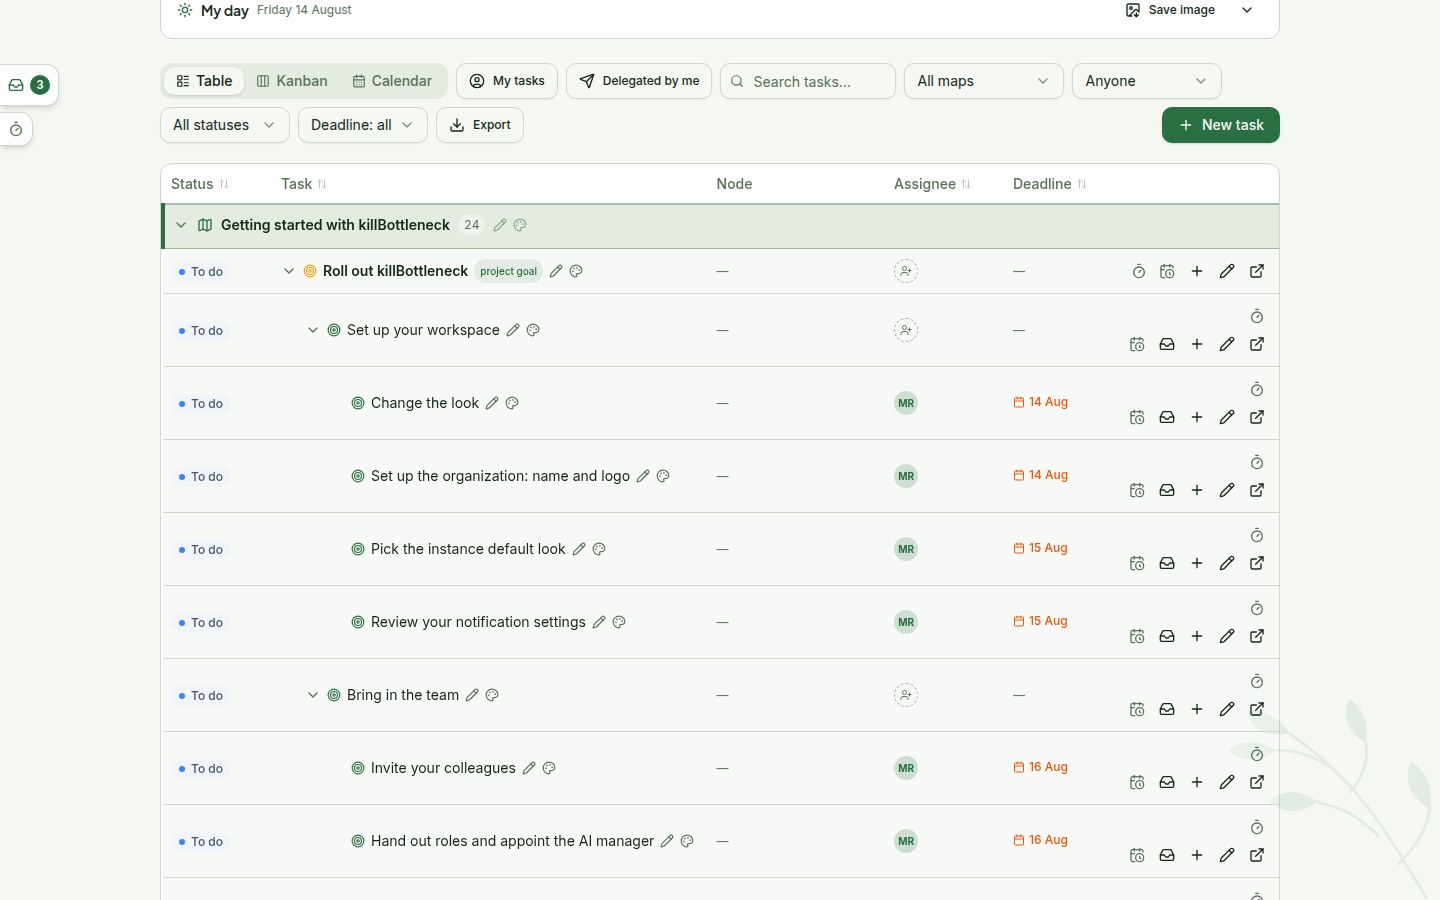
Task: Click inbox icon in Invite your colleagues row
Action: [x=1167, y=782]
